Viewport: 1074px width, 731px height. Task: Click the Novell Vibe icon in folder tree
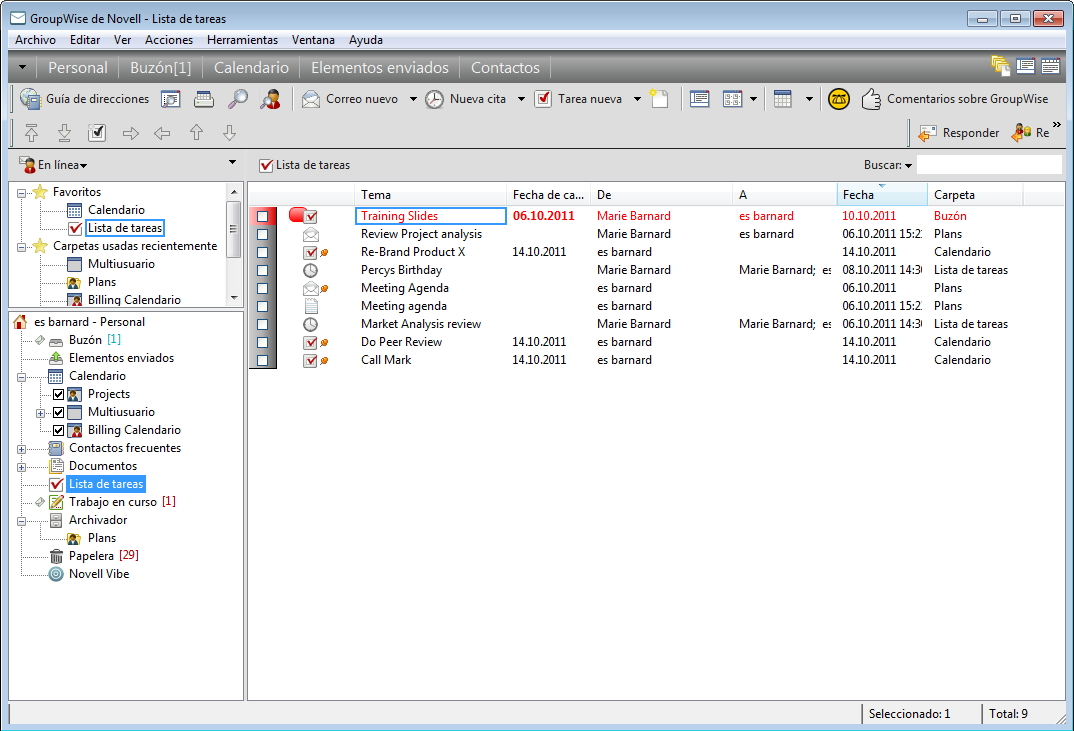[56, 574]
